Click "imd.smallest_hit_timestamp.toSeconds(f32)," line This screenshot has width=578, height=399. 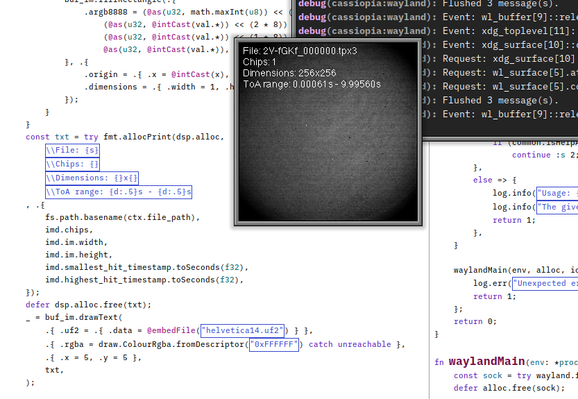[x=147, y=267]
